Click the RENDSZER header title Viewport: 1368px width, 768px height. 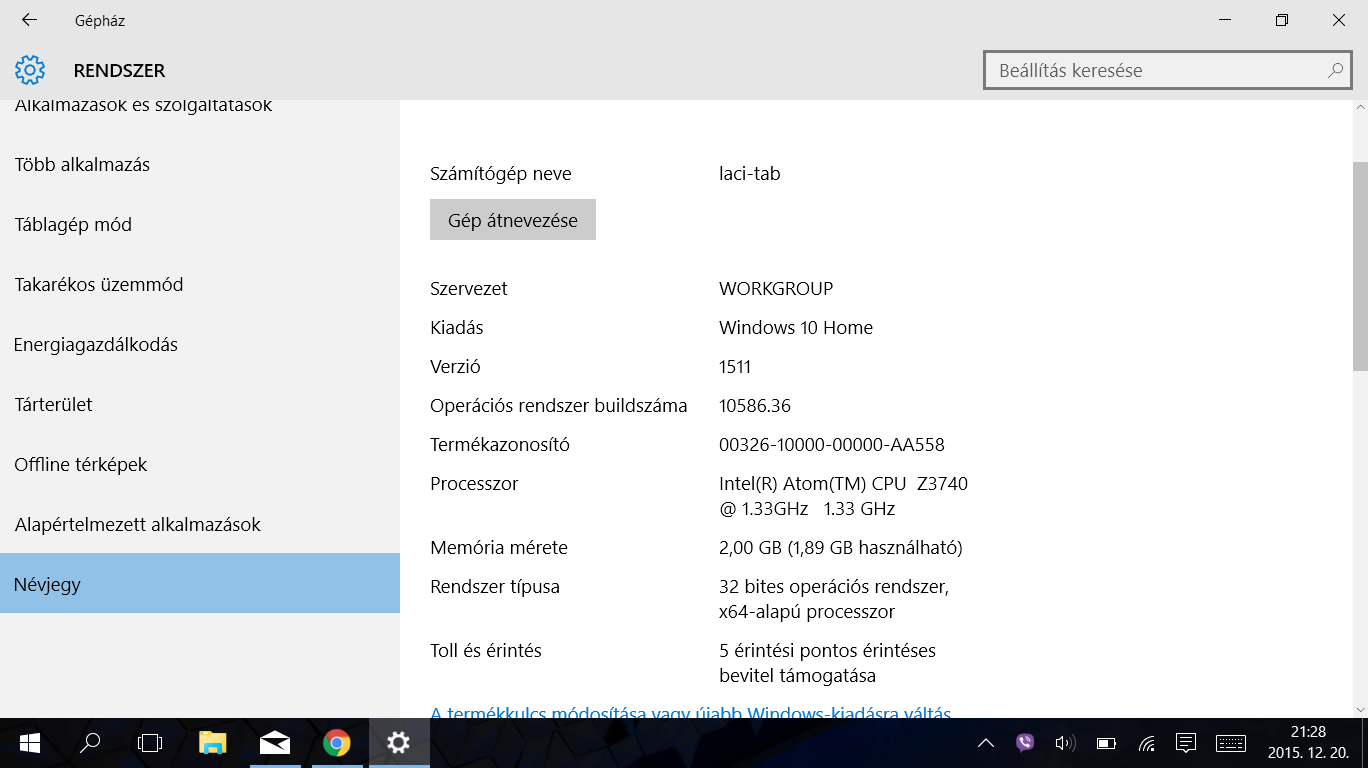tap(119, 71)
